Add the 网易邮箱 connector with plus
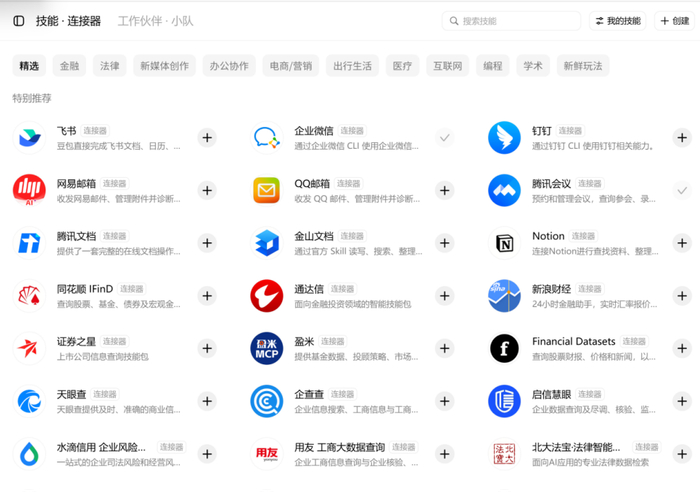 207,191
